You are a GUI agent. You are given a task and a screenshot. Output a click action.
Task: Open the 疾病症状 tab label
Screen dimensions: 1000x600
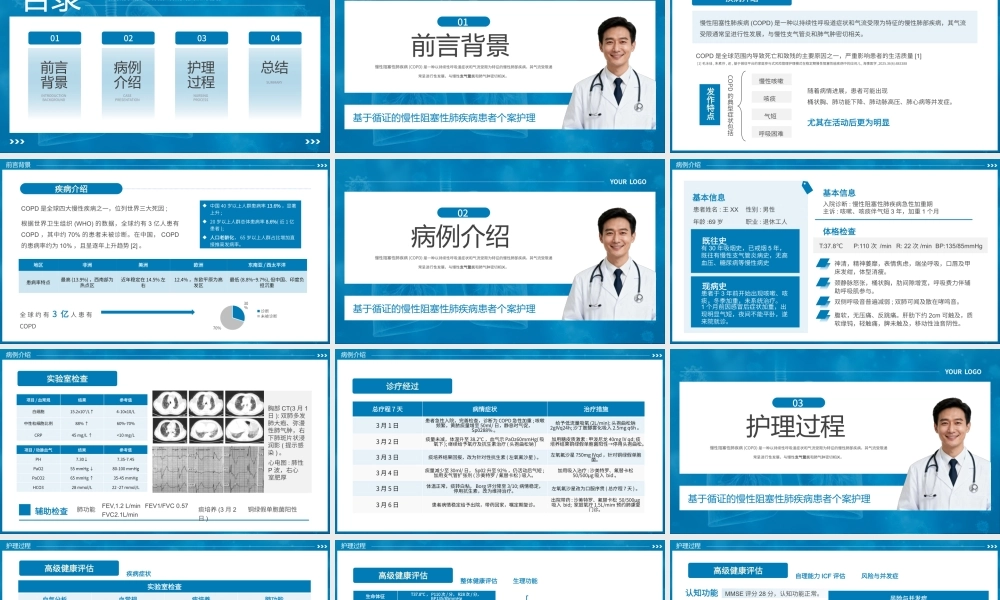138,574
